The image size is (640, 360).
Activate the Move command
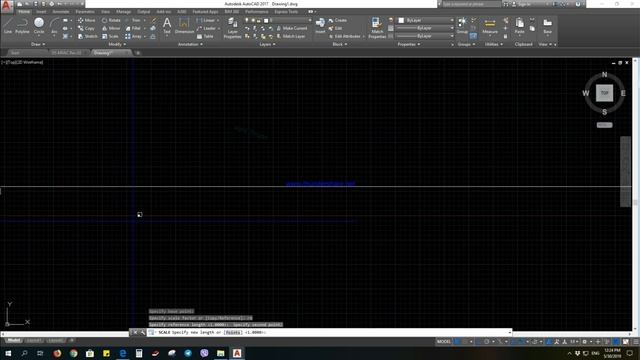coord(87,20)
